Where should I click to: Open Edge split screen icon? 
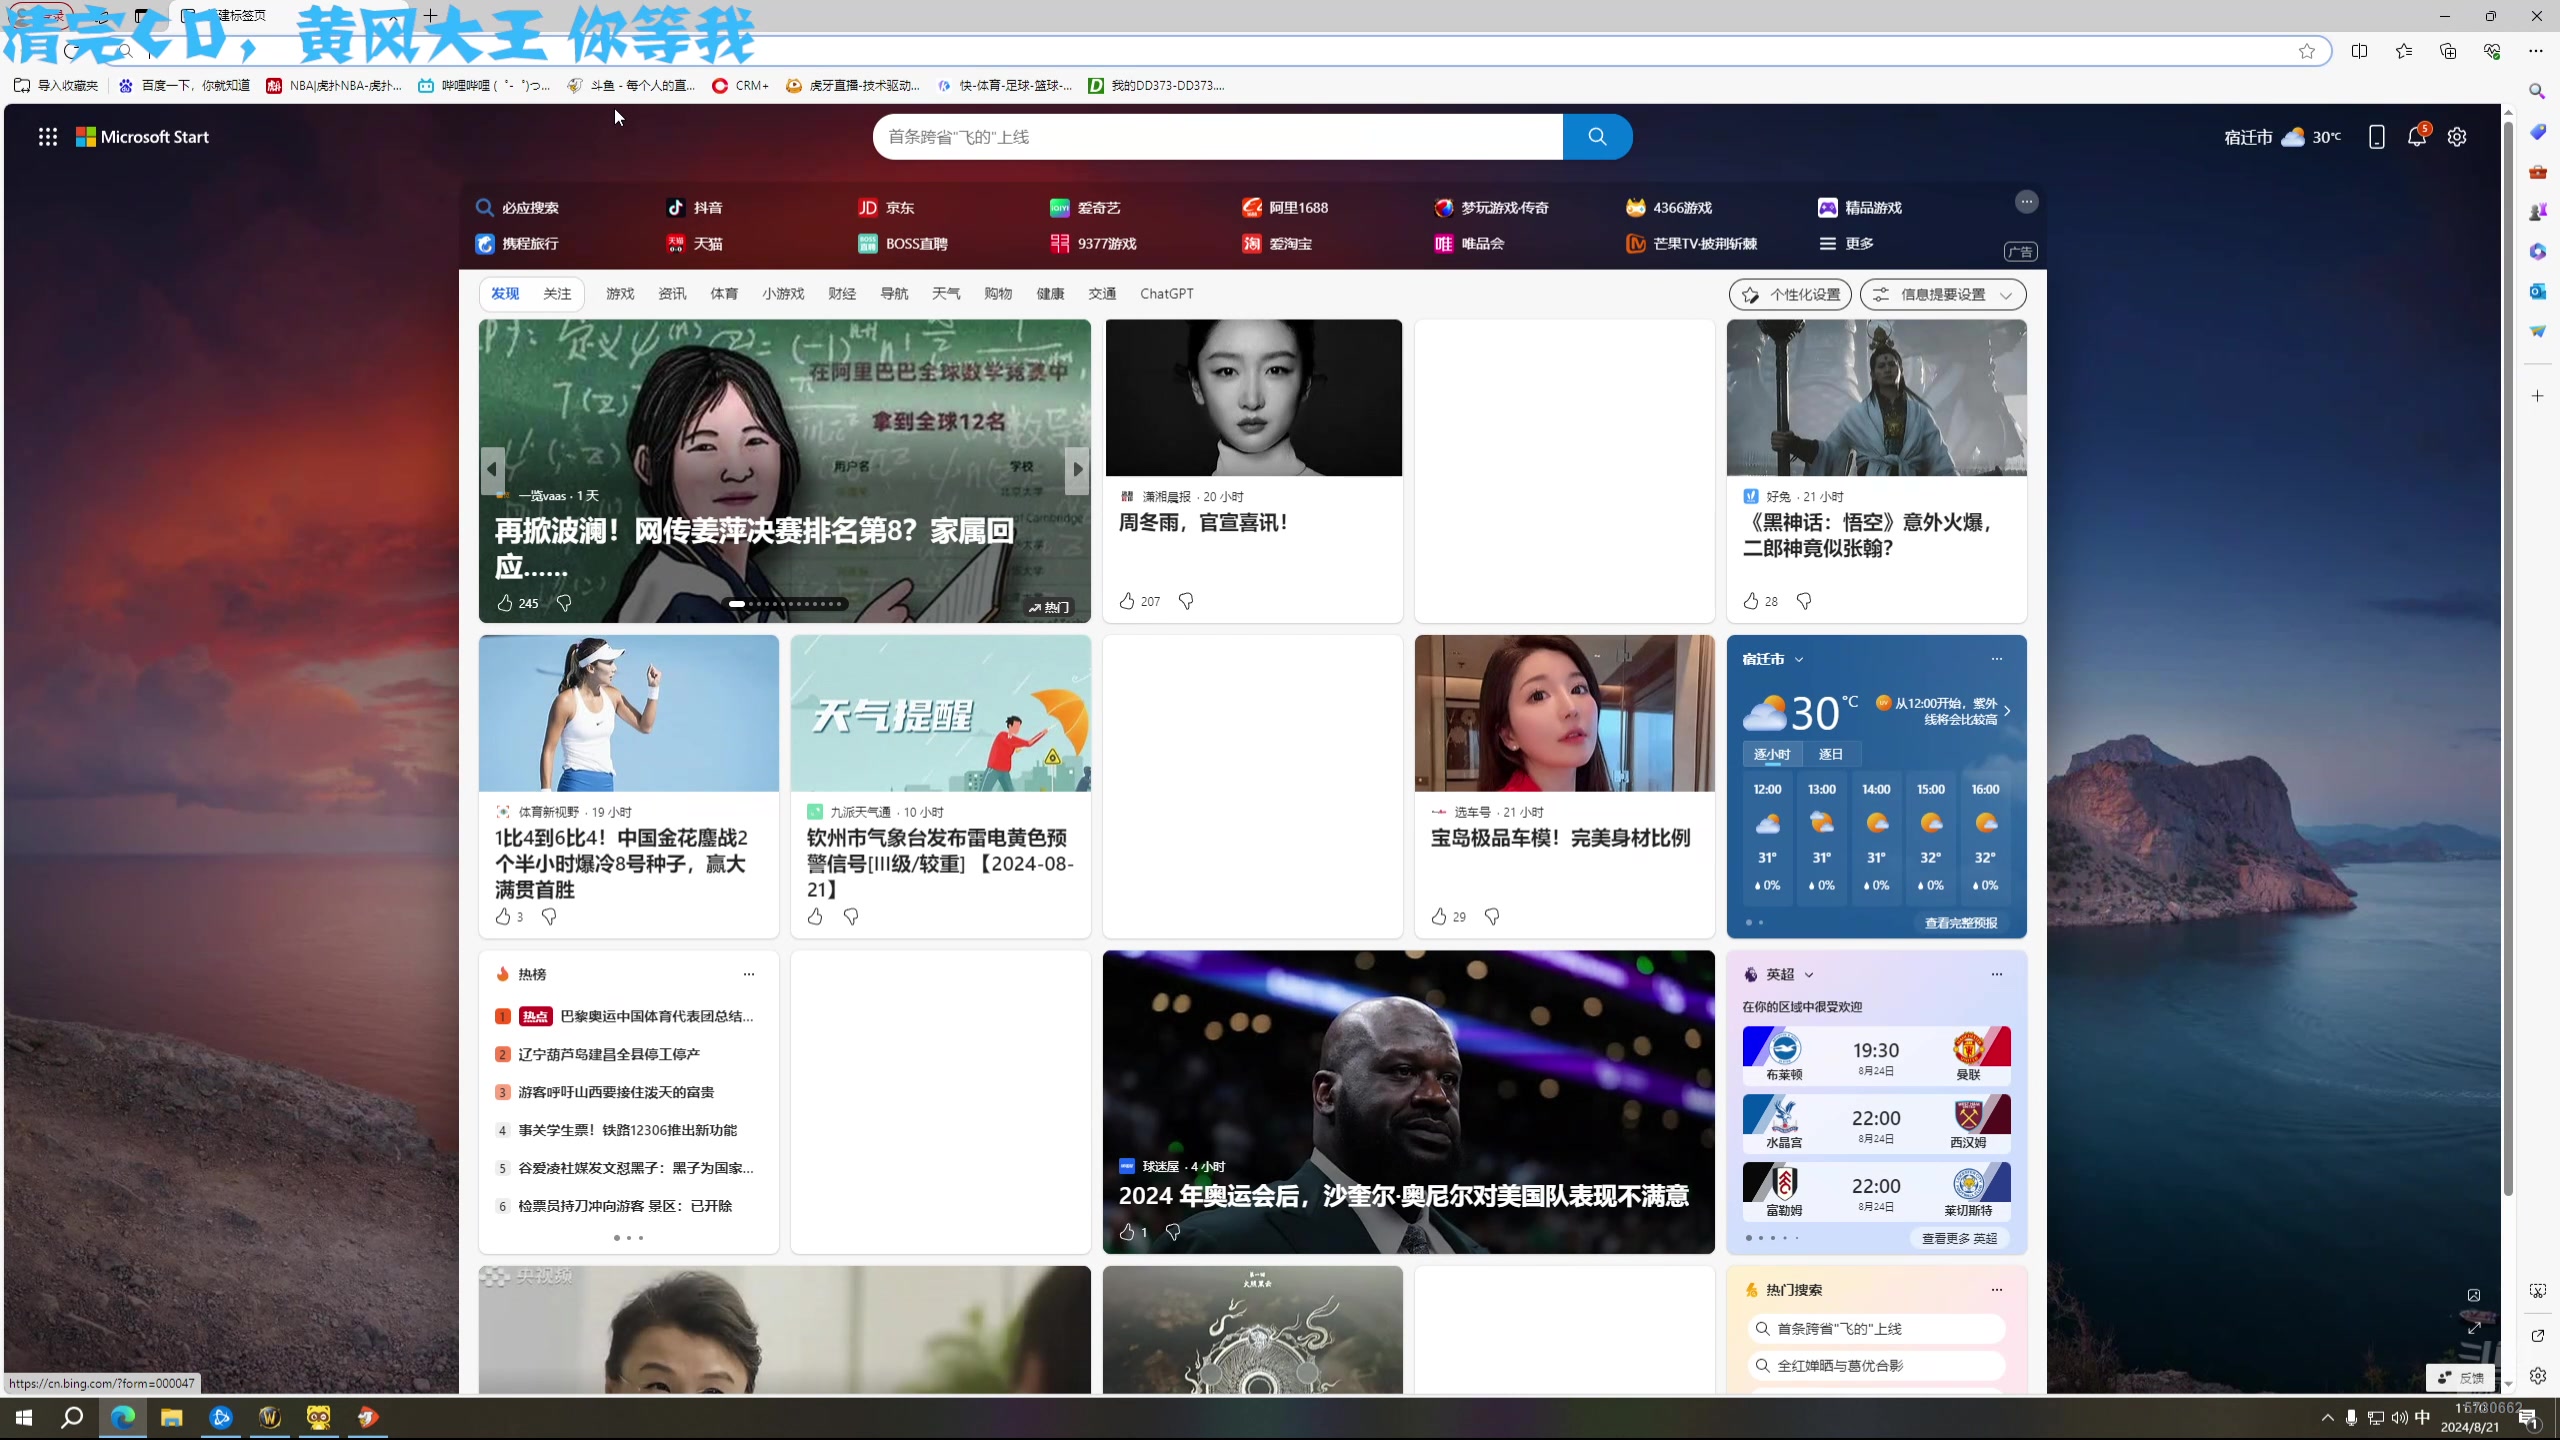(2360, 51)
